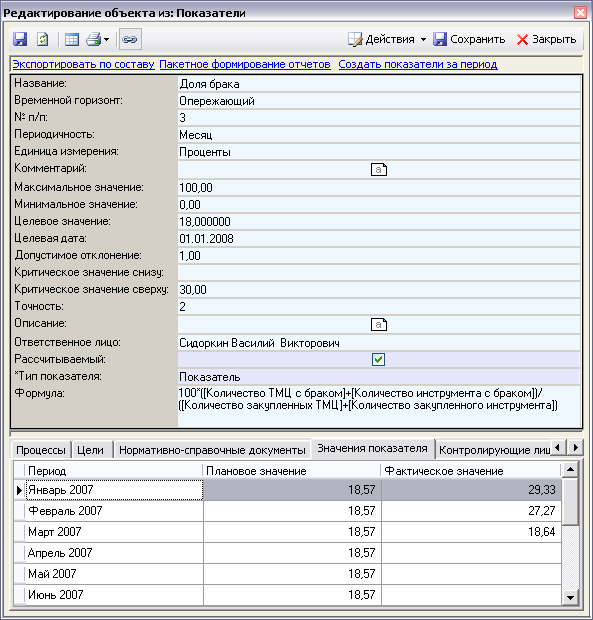Select the Значения показателя tab

point(373,448)
